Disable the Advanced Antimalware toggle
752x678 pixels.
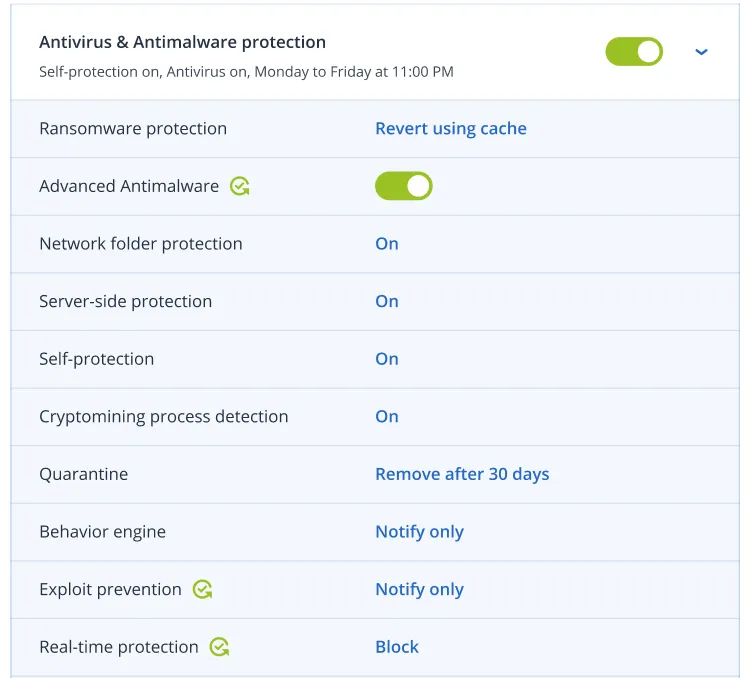403,186
